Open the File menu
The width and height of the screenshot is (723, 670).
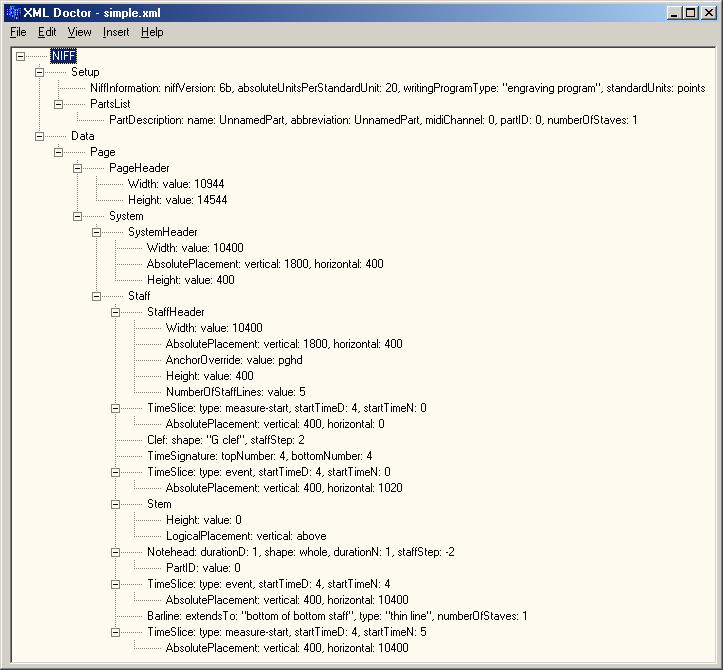pos(18,32)
